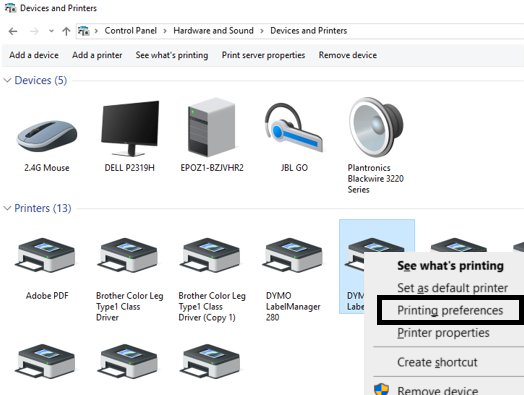Choose See what's printing in context menu
Screen dimensions: 524x395
450,266
